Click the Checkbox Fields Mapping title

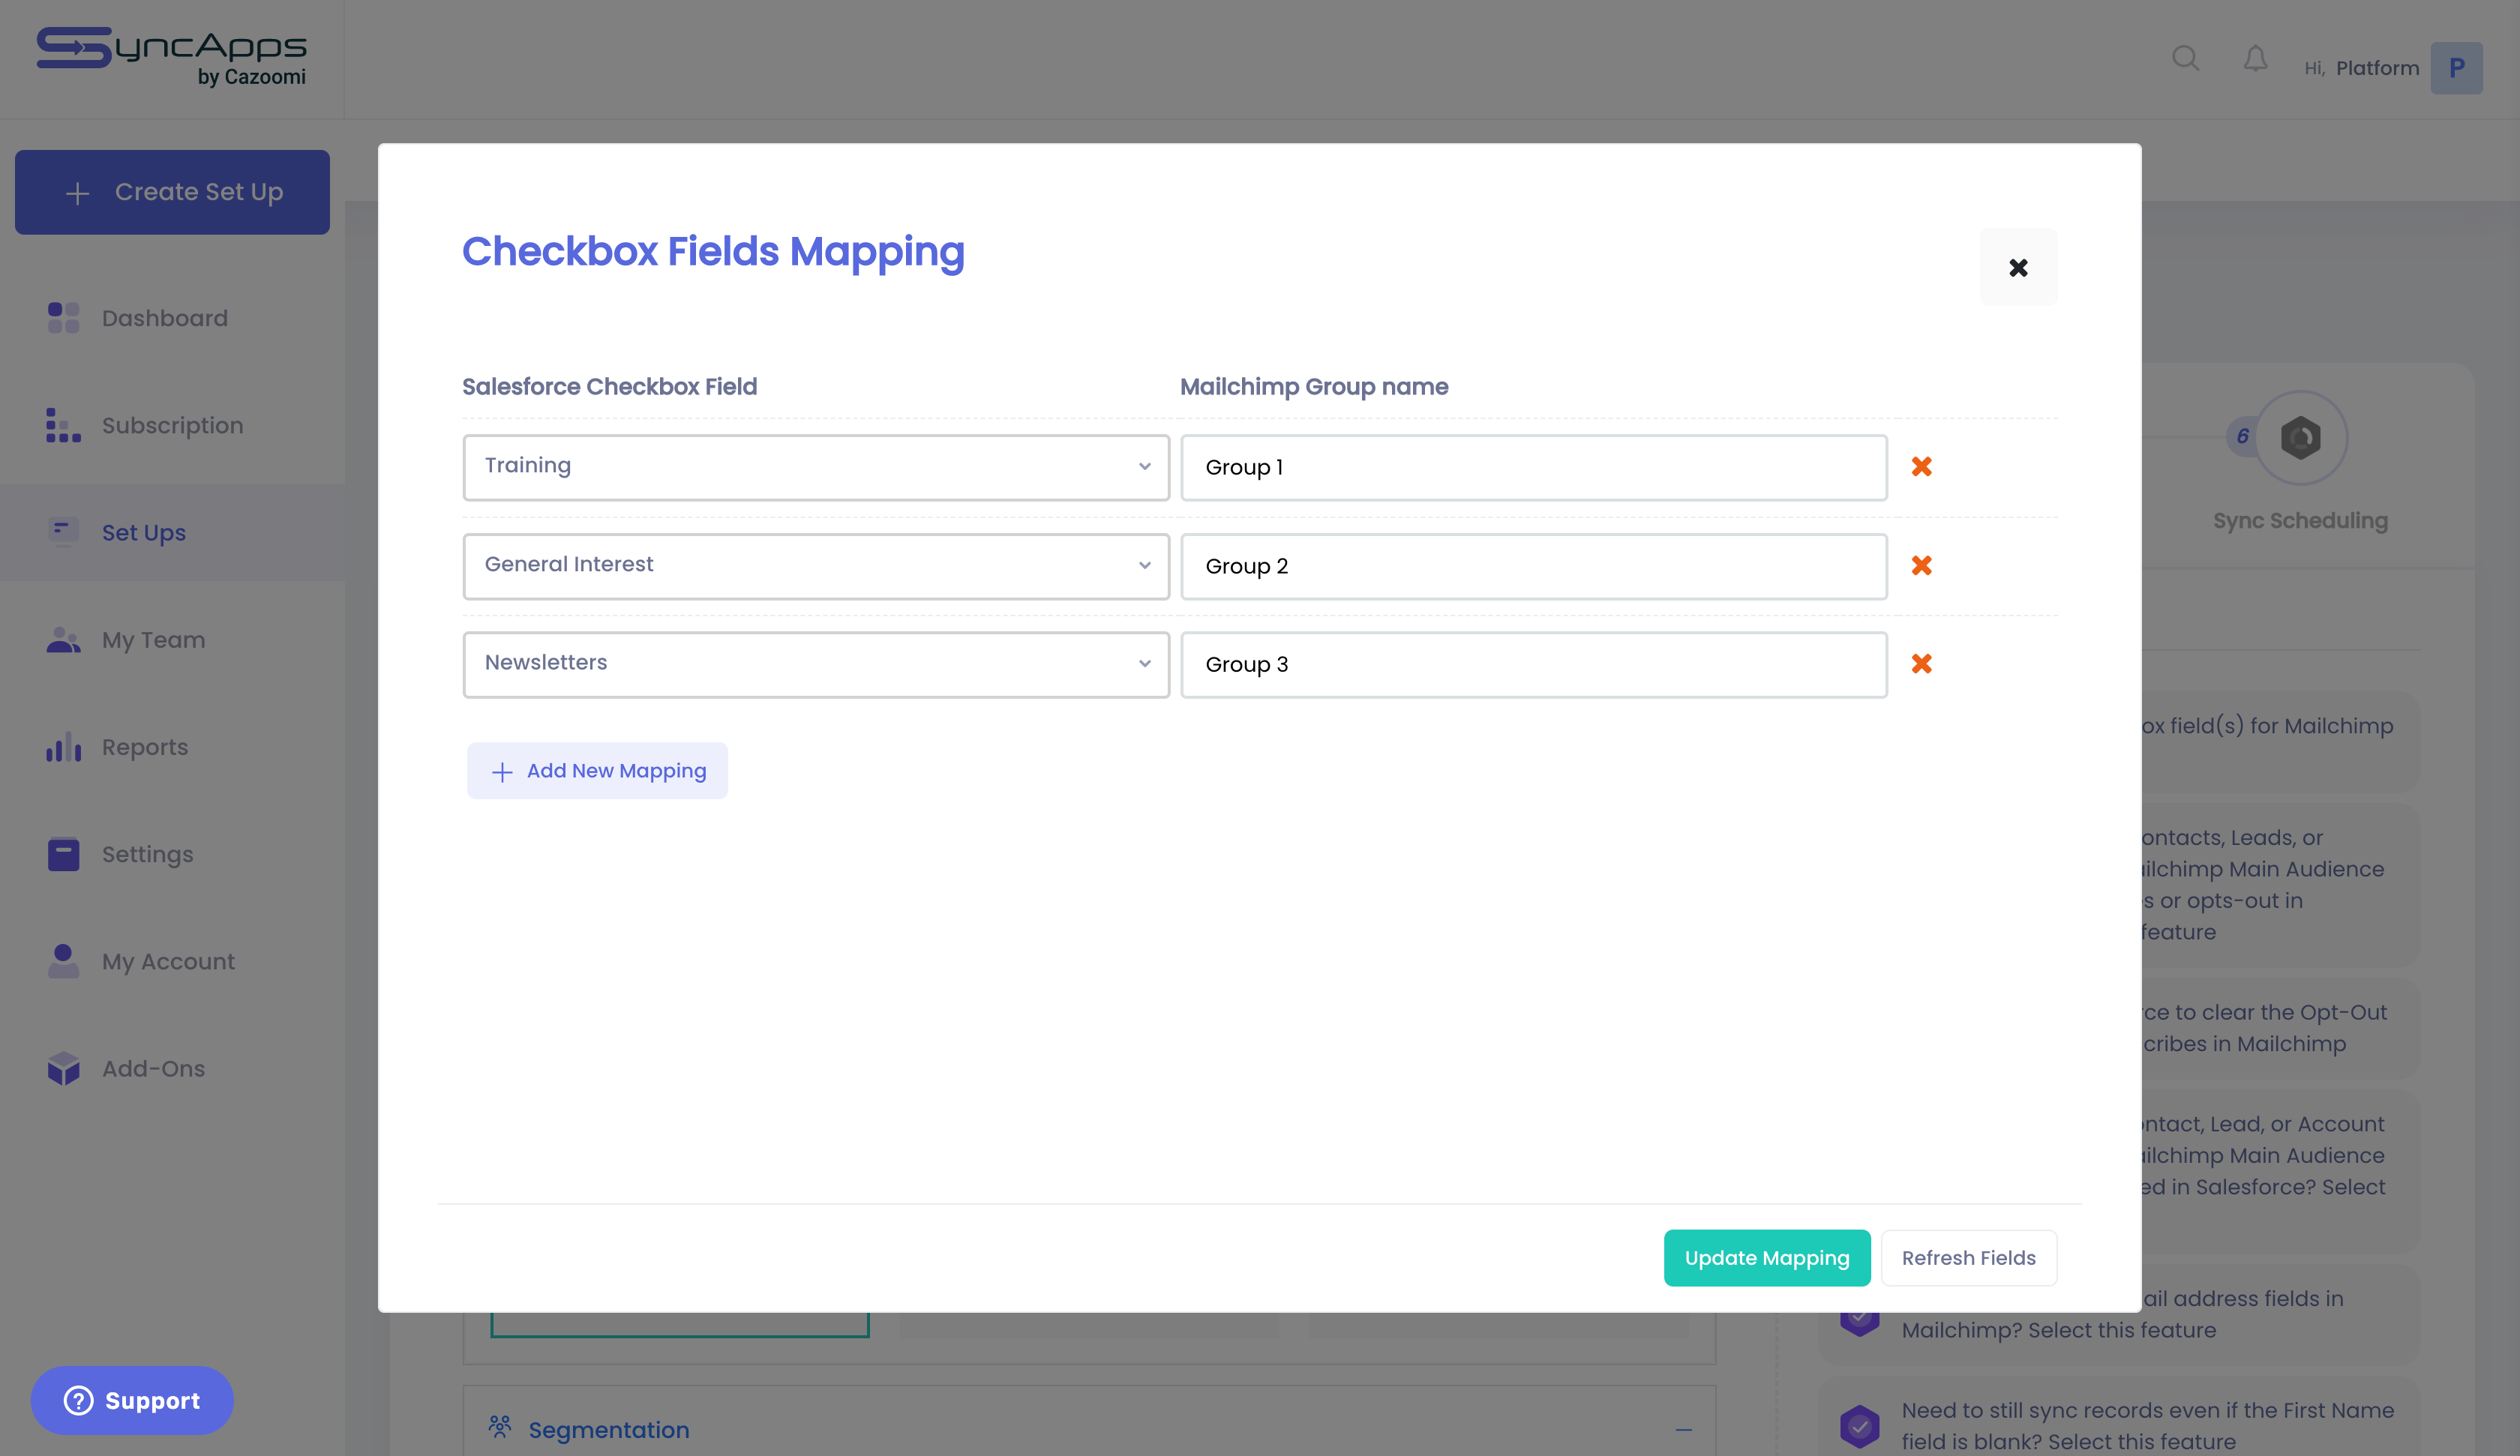click(713, 251)
